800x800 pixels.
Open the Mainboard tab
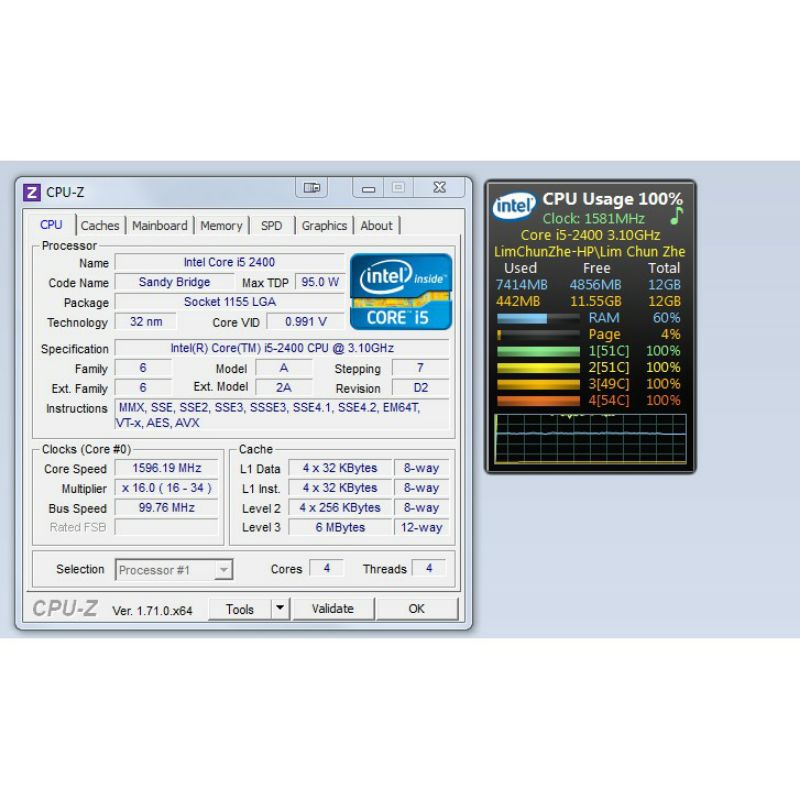[160, 226]
